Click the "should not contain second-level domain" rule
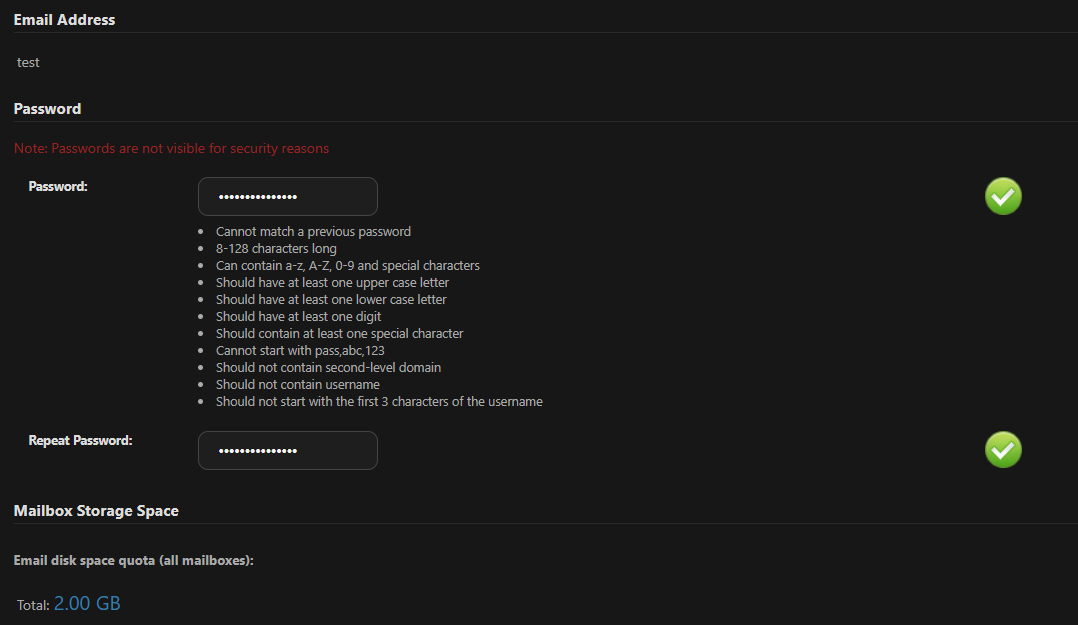 point(328,367)
